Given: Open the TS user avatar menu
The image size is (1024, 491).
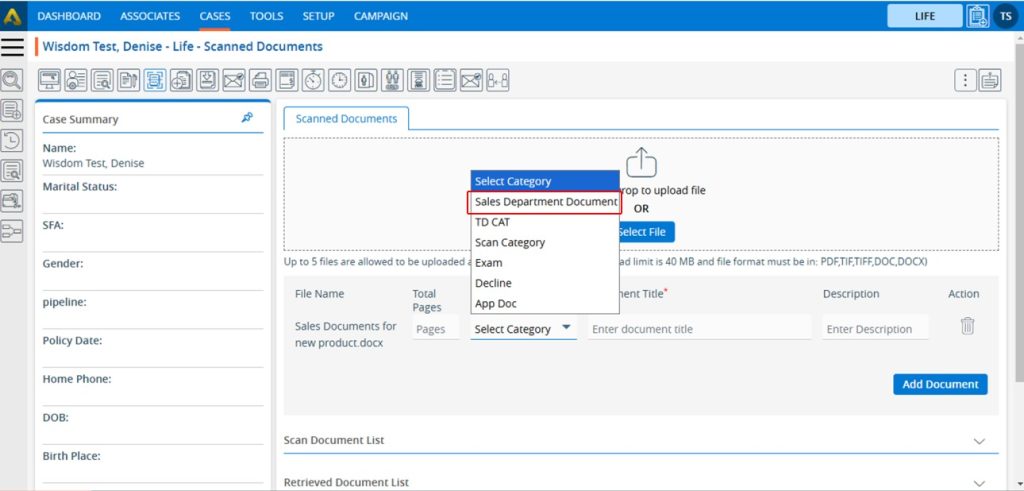Looking at the screenshot, I should [1004, 16].
